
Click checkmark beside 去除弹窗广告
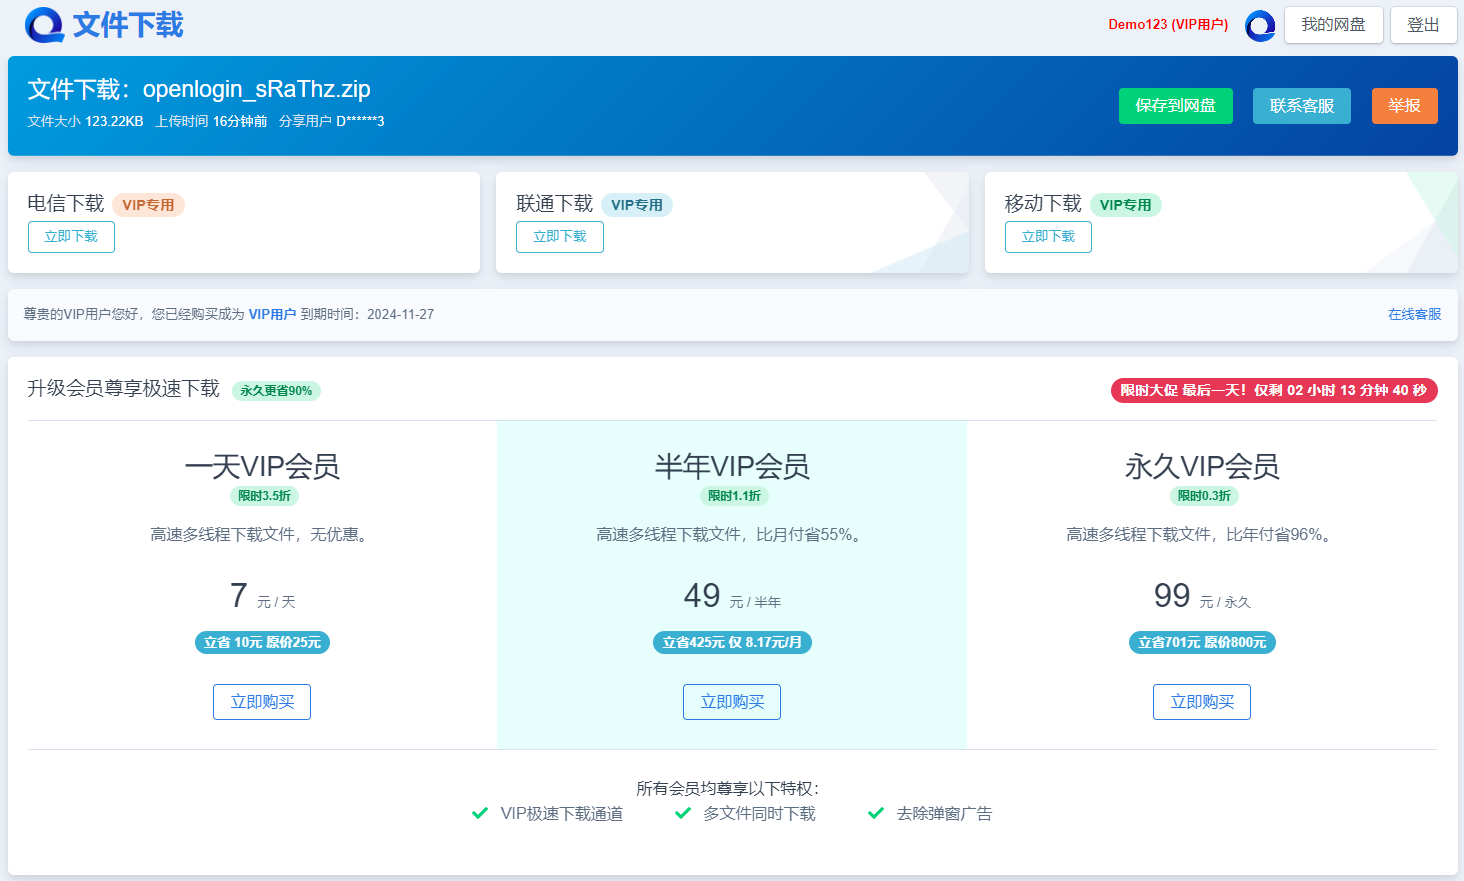(x=876, y=813)
